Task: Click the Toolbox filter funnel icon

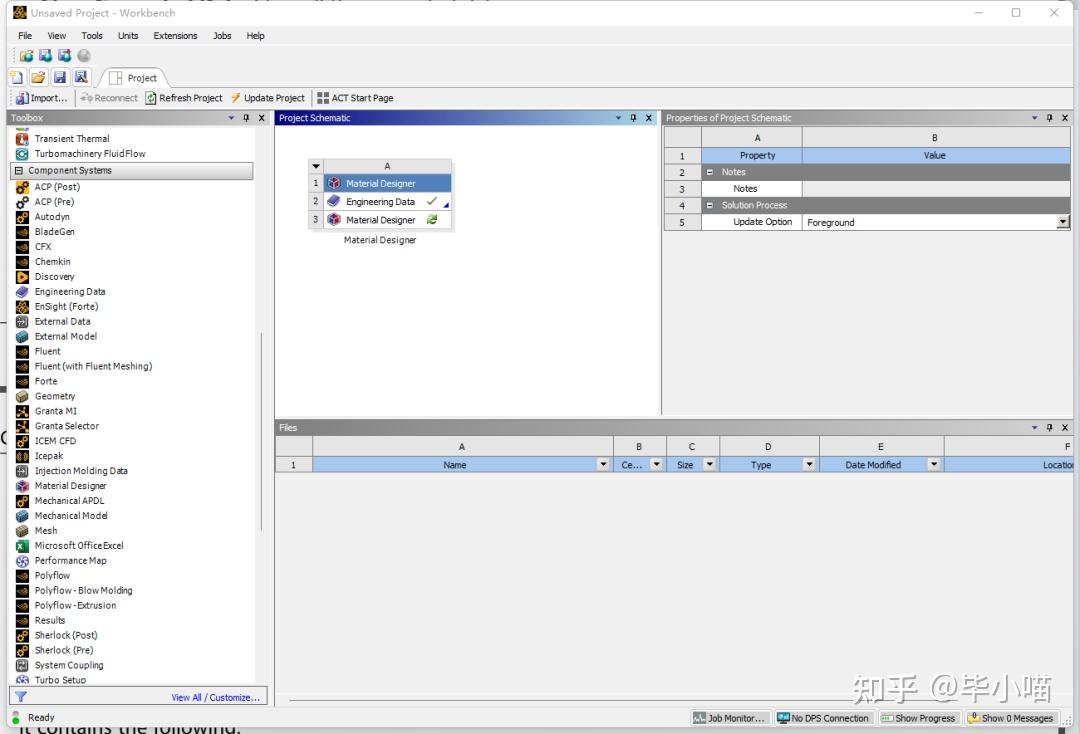Action: [x=21, y=697]
